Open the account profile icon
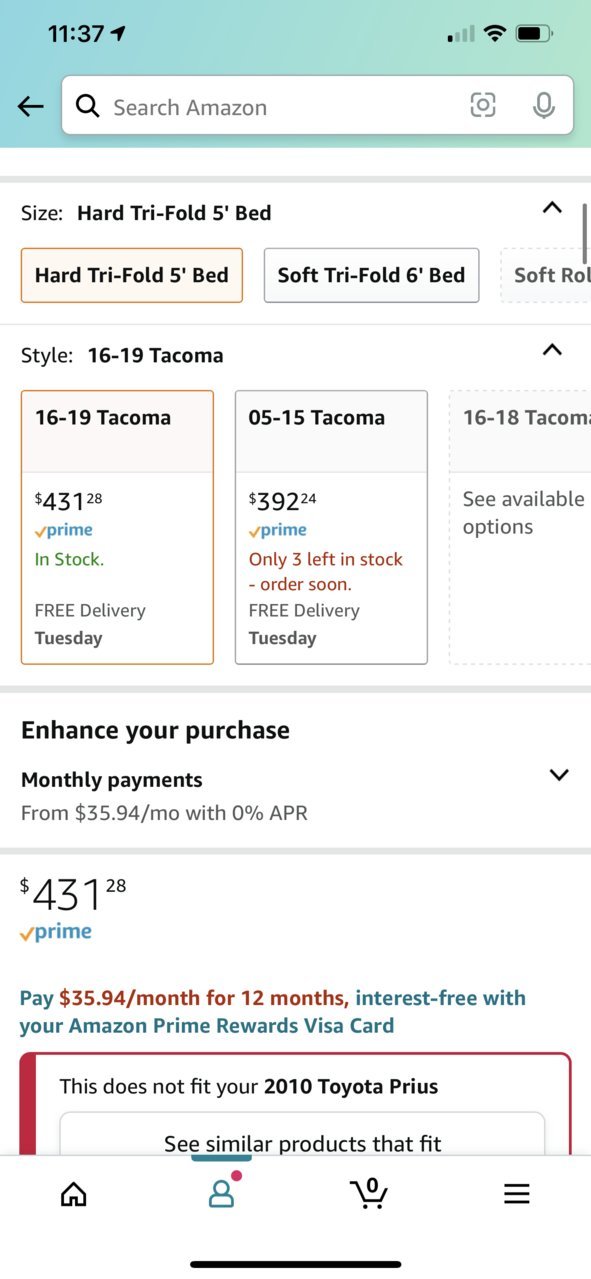Viewport: 591px width, 1279px height. 221,1192
